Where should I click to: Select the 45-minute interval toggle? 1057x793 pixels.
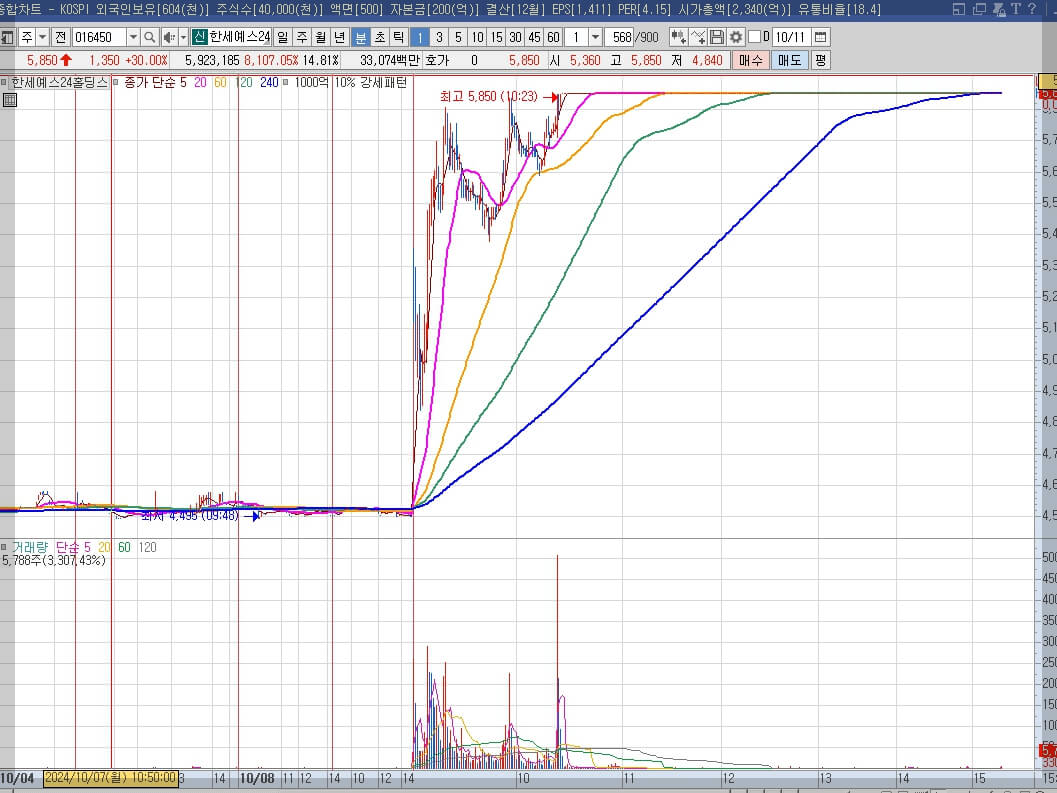point(535,36)
